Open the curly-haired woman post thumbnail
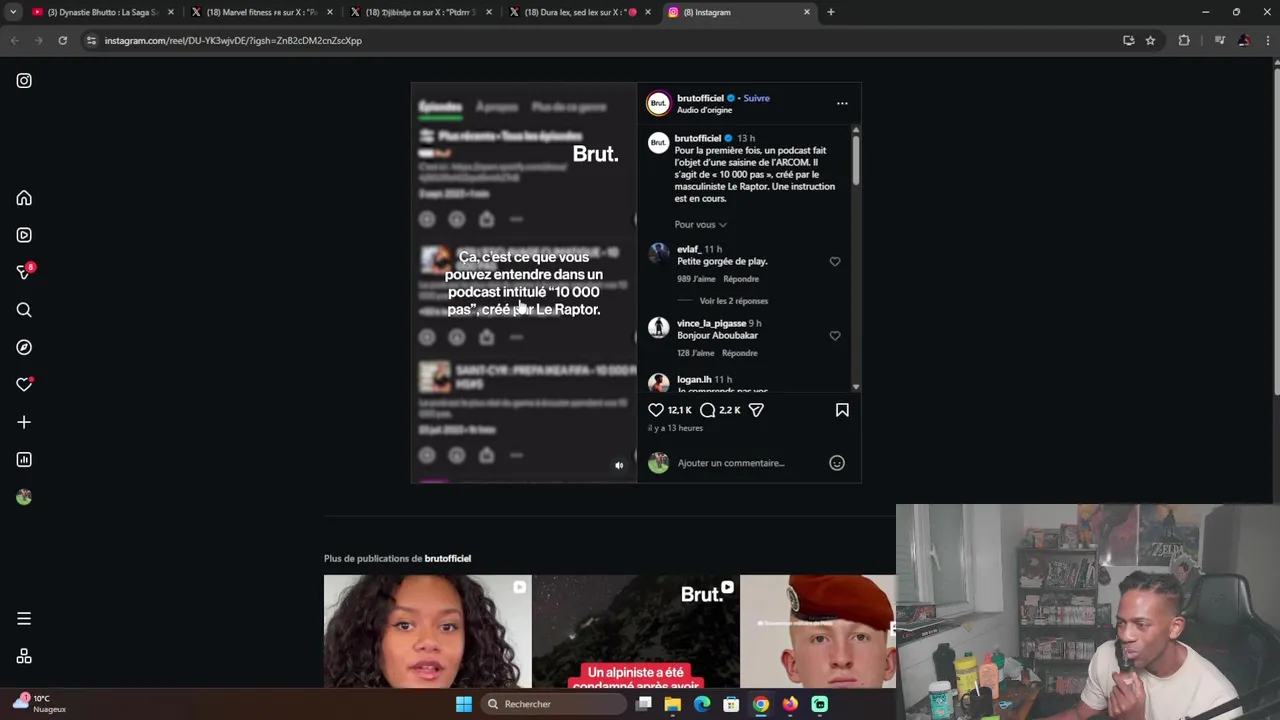This screenshot has width=1280, height=720. point(428,631)
